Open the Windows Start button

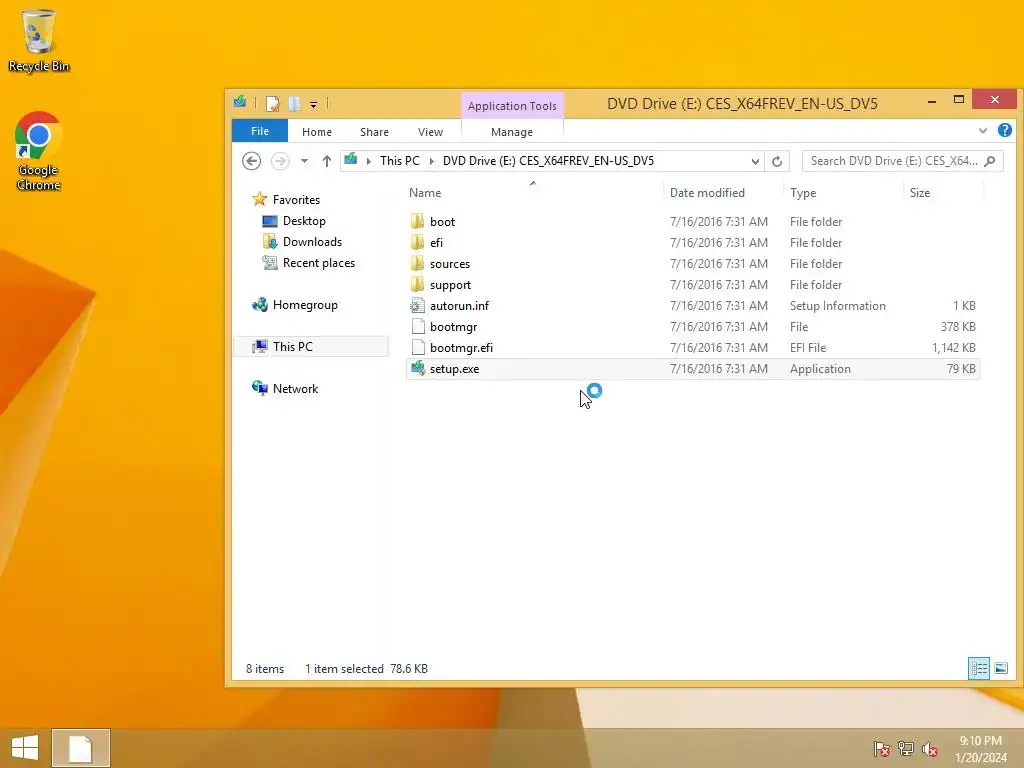point(25,748)
